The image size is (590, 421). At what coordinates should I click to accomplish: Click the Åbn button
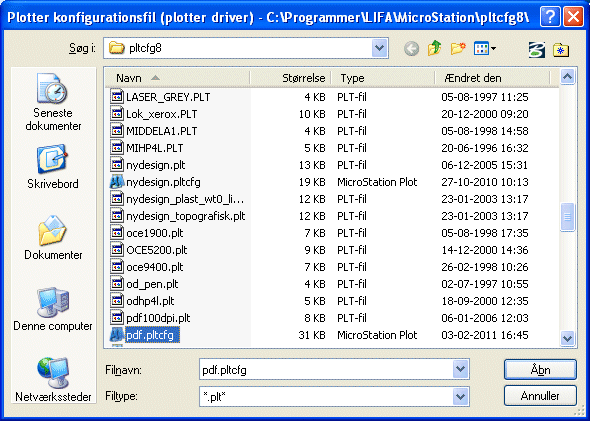click(540, 369)
